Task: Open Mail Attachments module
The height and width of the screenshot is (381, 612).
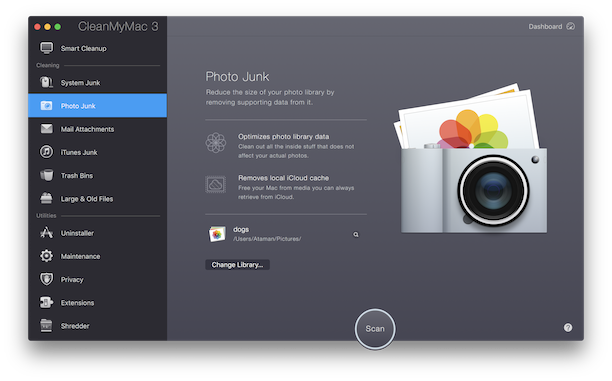Action: (98, 129)
